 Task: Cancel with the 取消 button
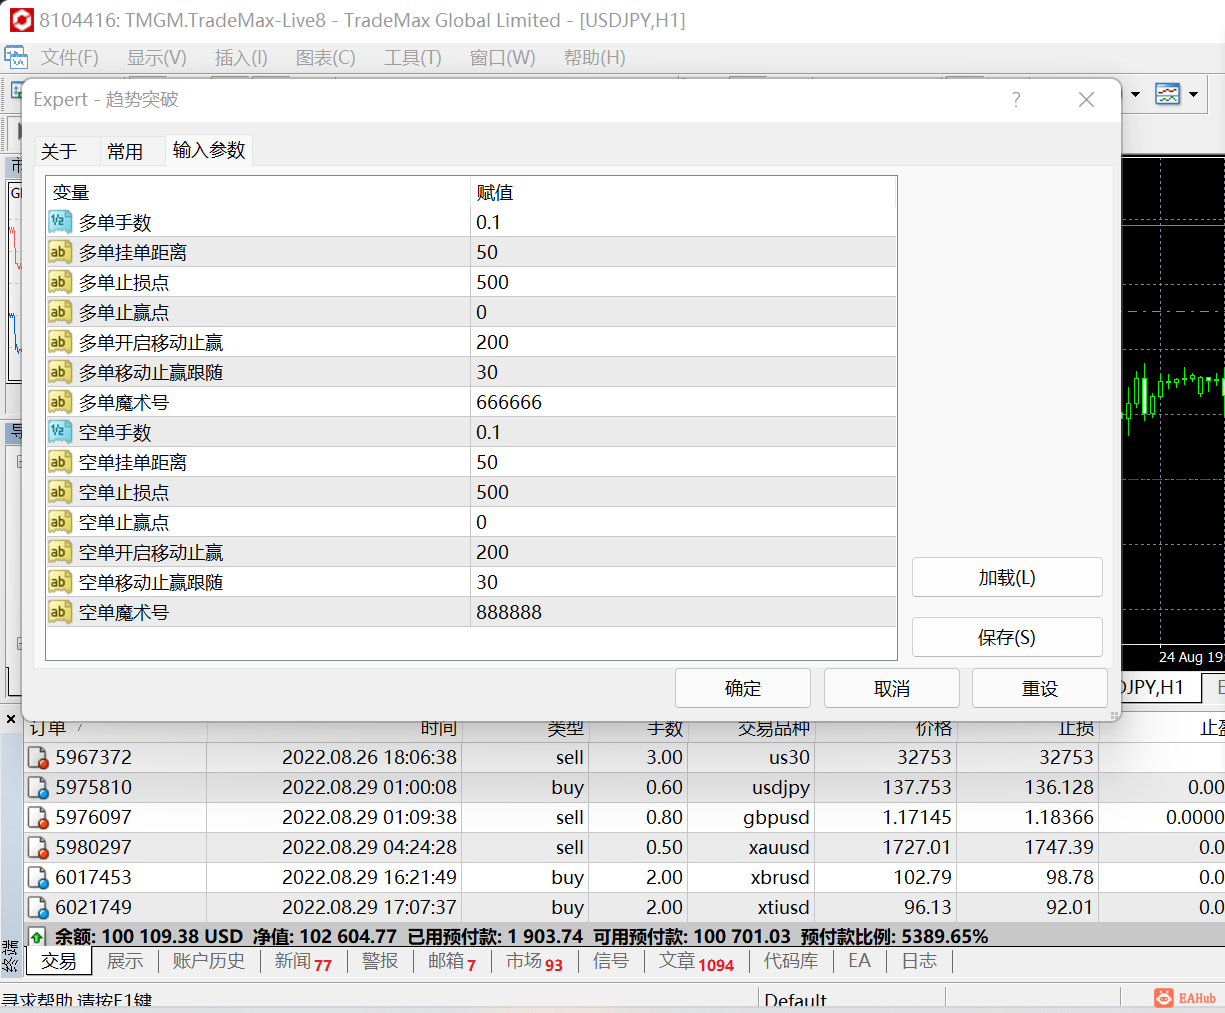pos(892,688)
